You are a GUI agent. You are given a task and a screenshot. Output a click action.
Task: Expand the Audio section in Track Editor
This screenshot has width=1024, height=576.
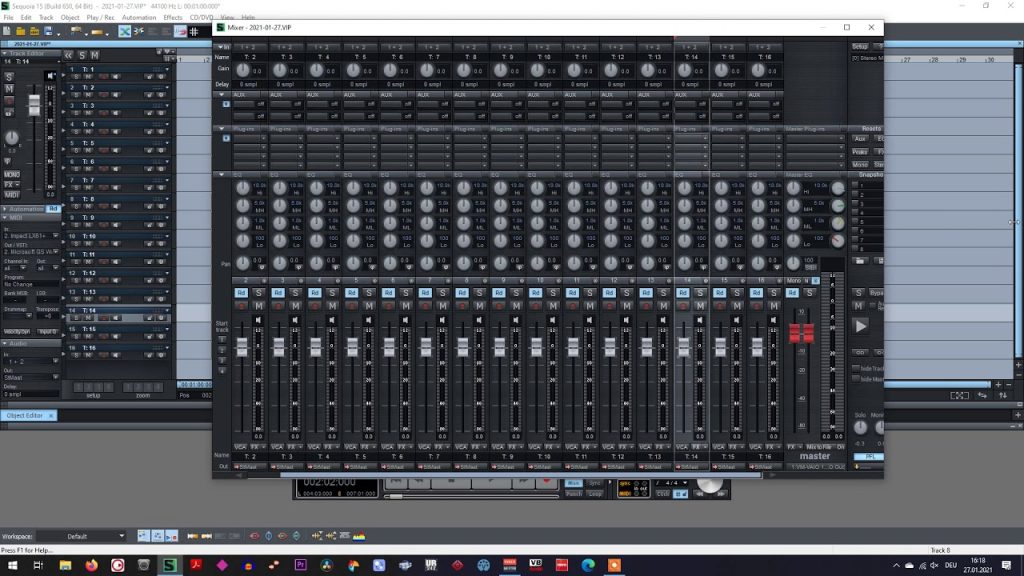click(5, 344)
